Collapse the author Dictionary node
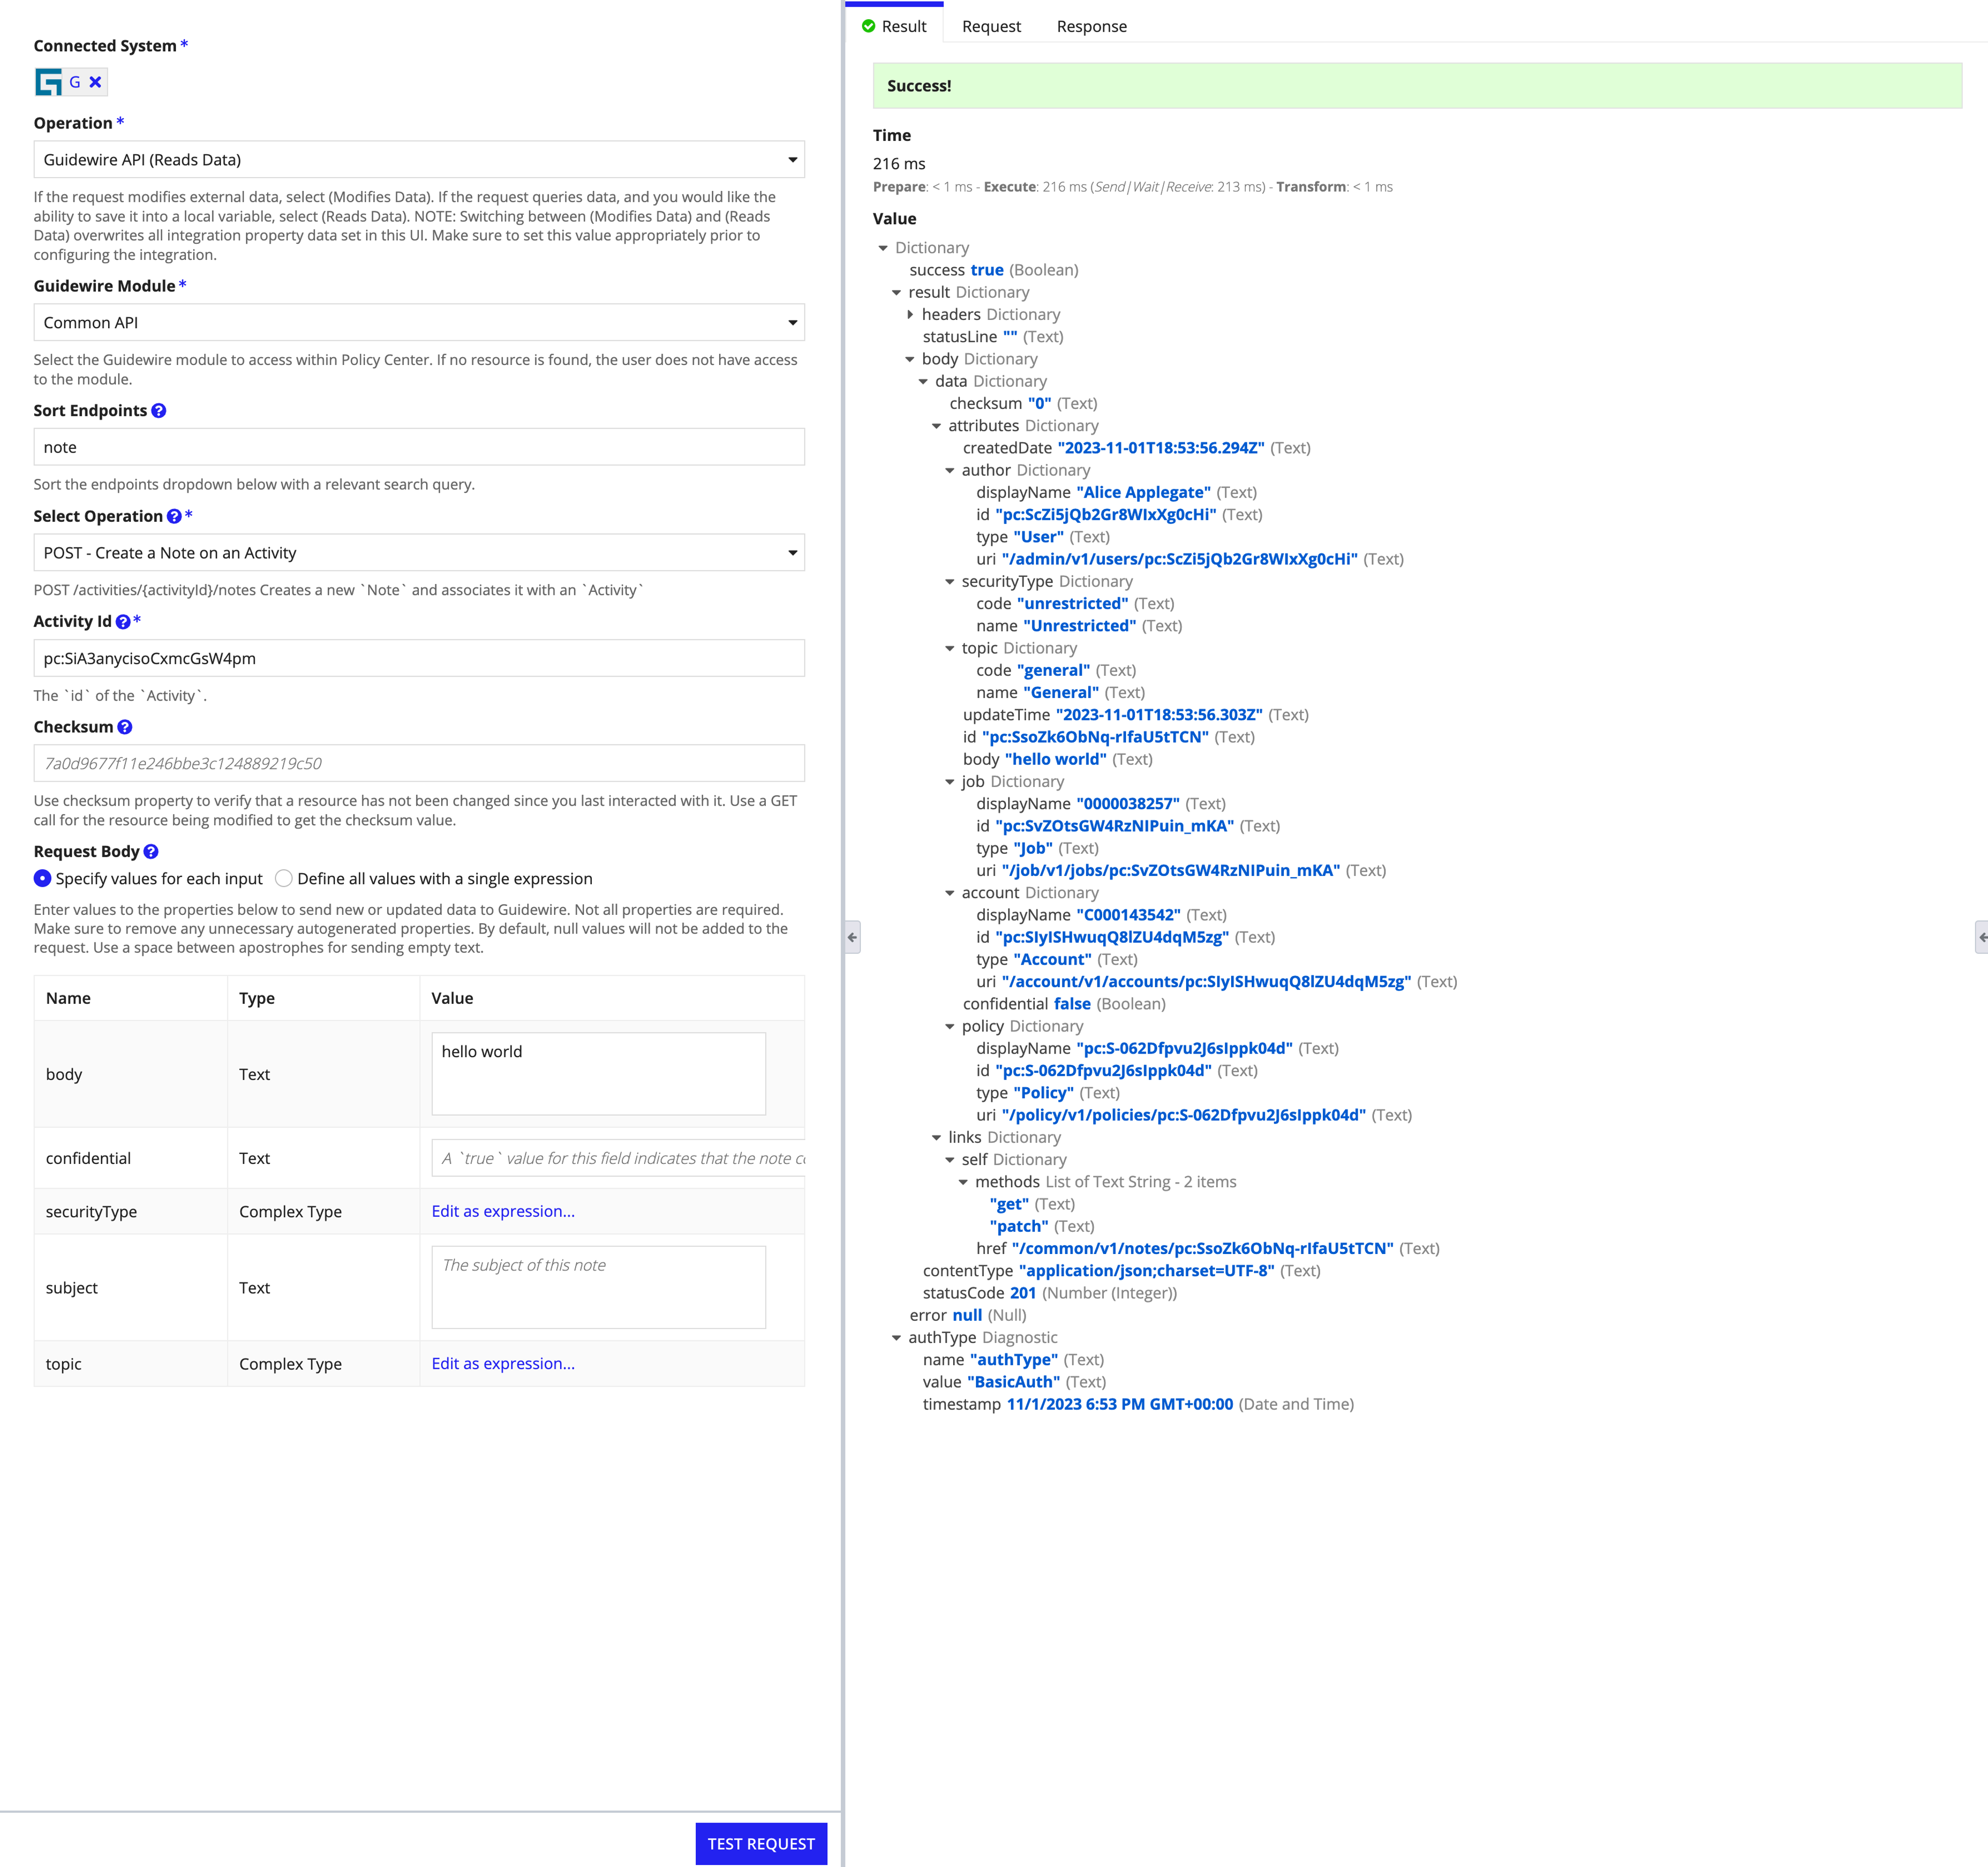1988x1867 pixels. pyautogui.click(x=950, y=471)
